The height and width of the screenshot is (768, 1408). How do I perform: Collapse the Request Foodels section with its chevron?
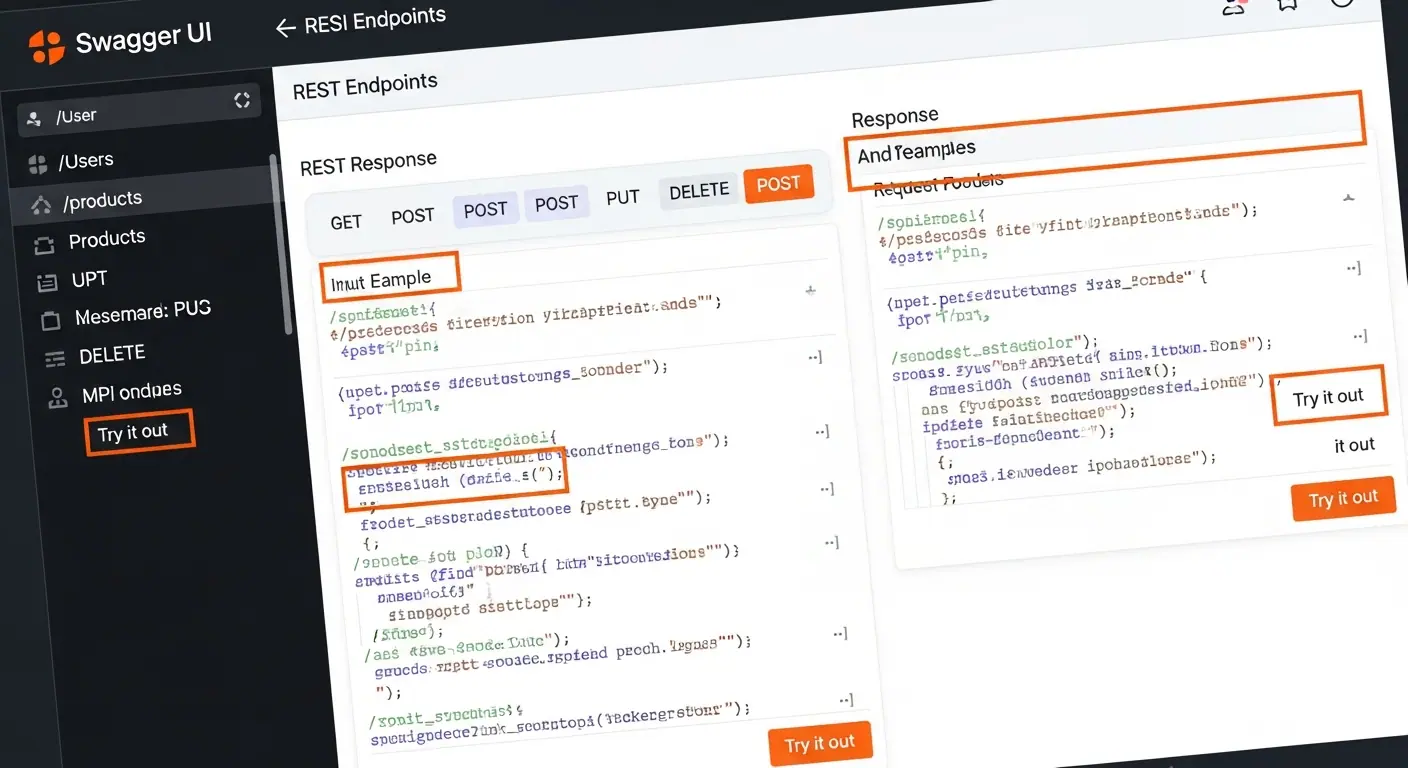(x=1348, y=198)
